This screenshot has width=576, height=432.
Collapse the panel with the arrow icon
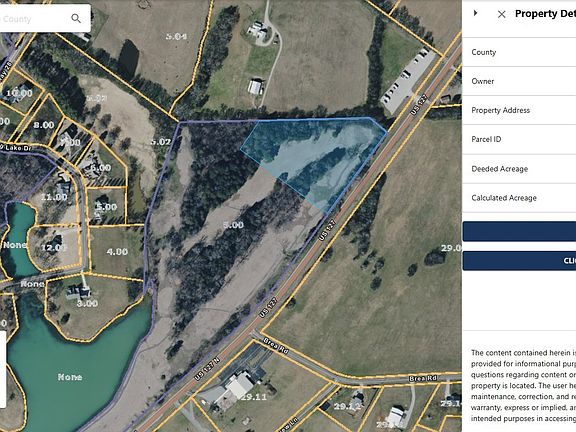click(x=475, y=13)
